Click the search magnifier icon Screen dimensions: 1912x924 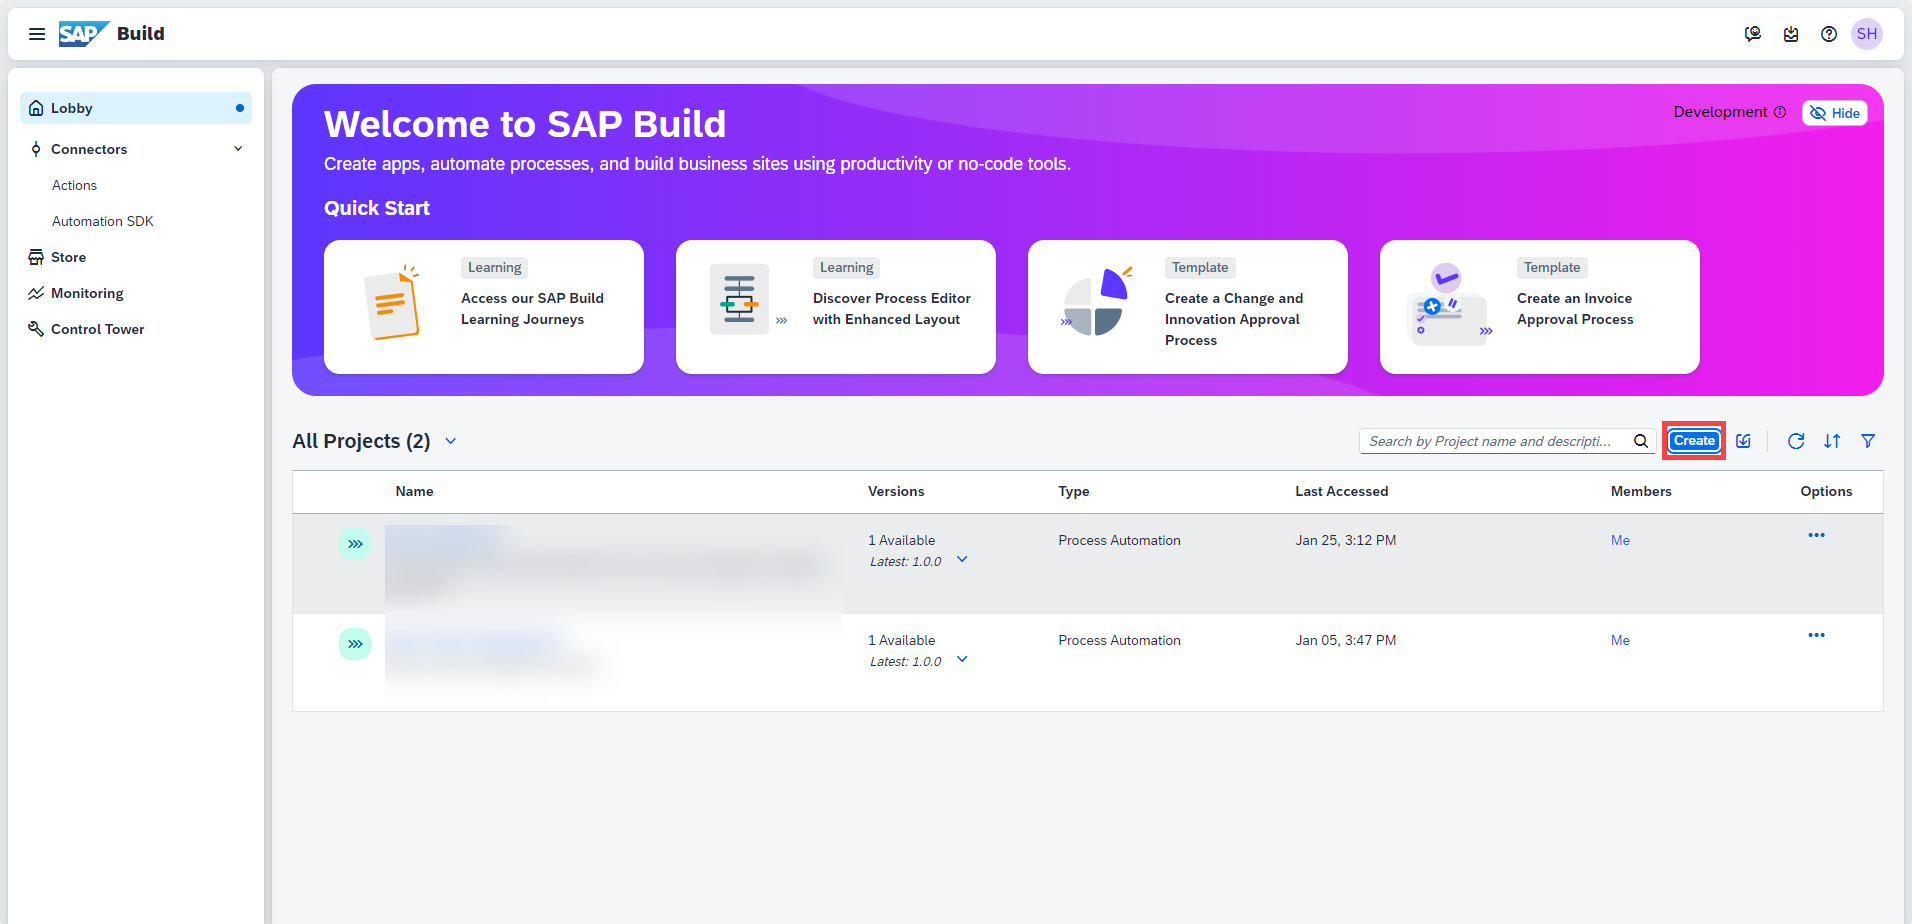pyautogui.click(x=1641, y=441)
